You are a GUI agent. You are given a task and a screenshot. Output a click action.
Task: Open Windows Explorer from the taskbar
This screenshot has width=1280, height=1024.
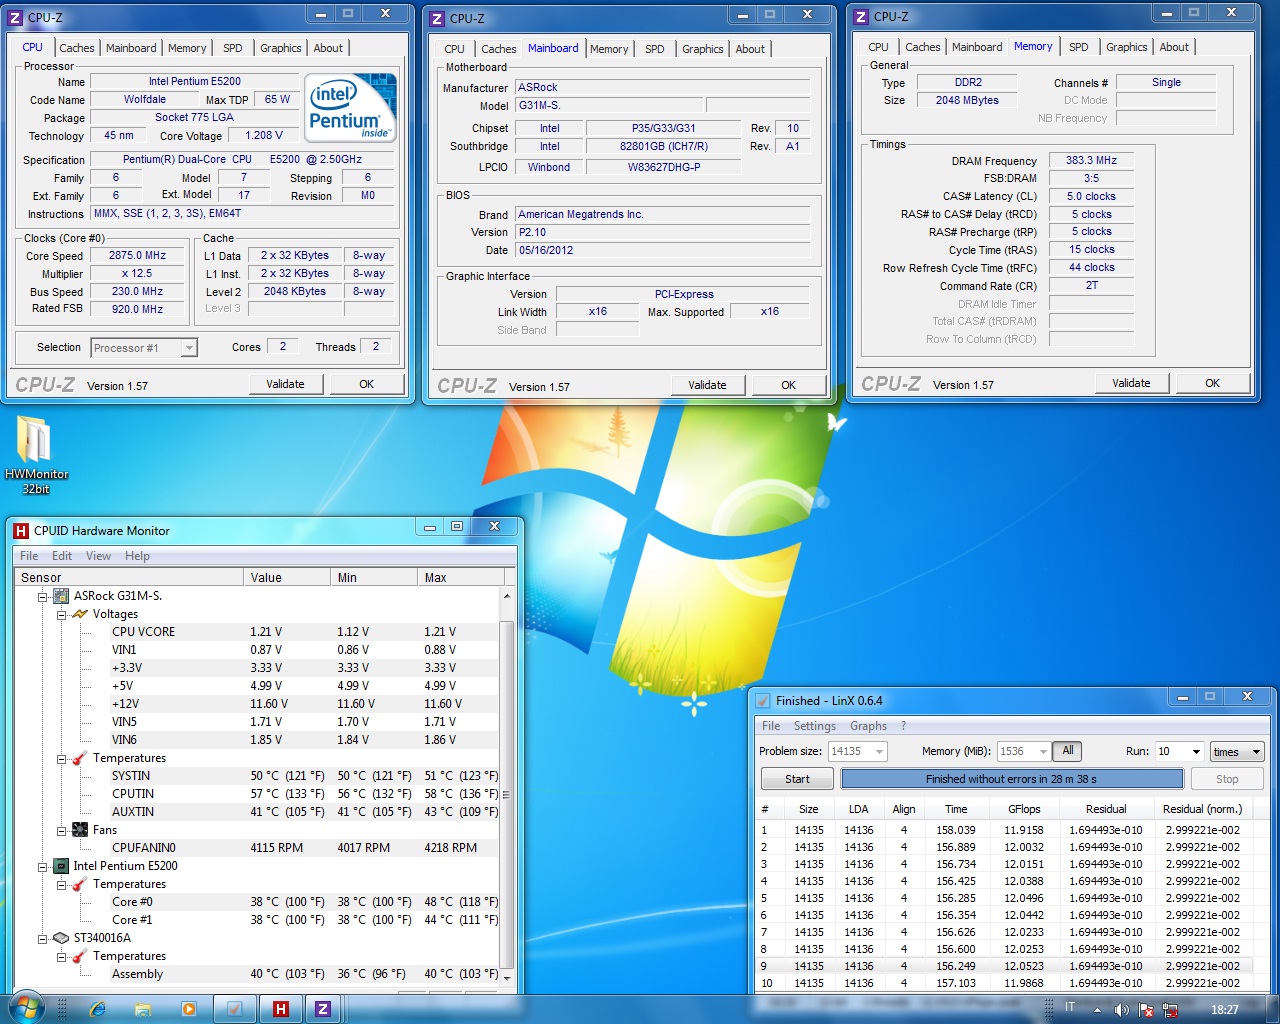coord(143,1009)
